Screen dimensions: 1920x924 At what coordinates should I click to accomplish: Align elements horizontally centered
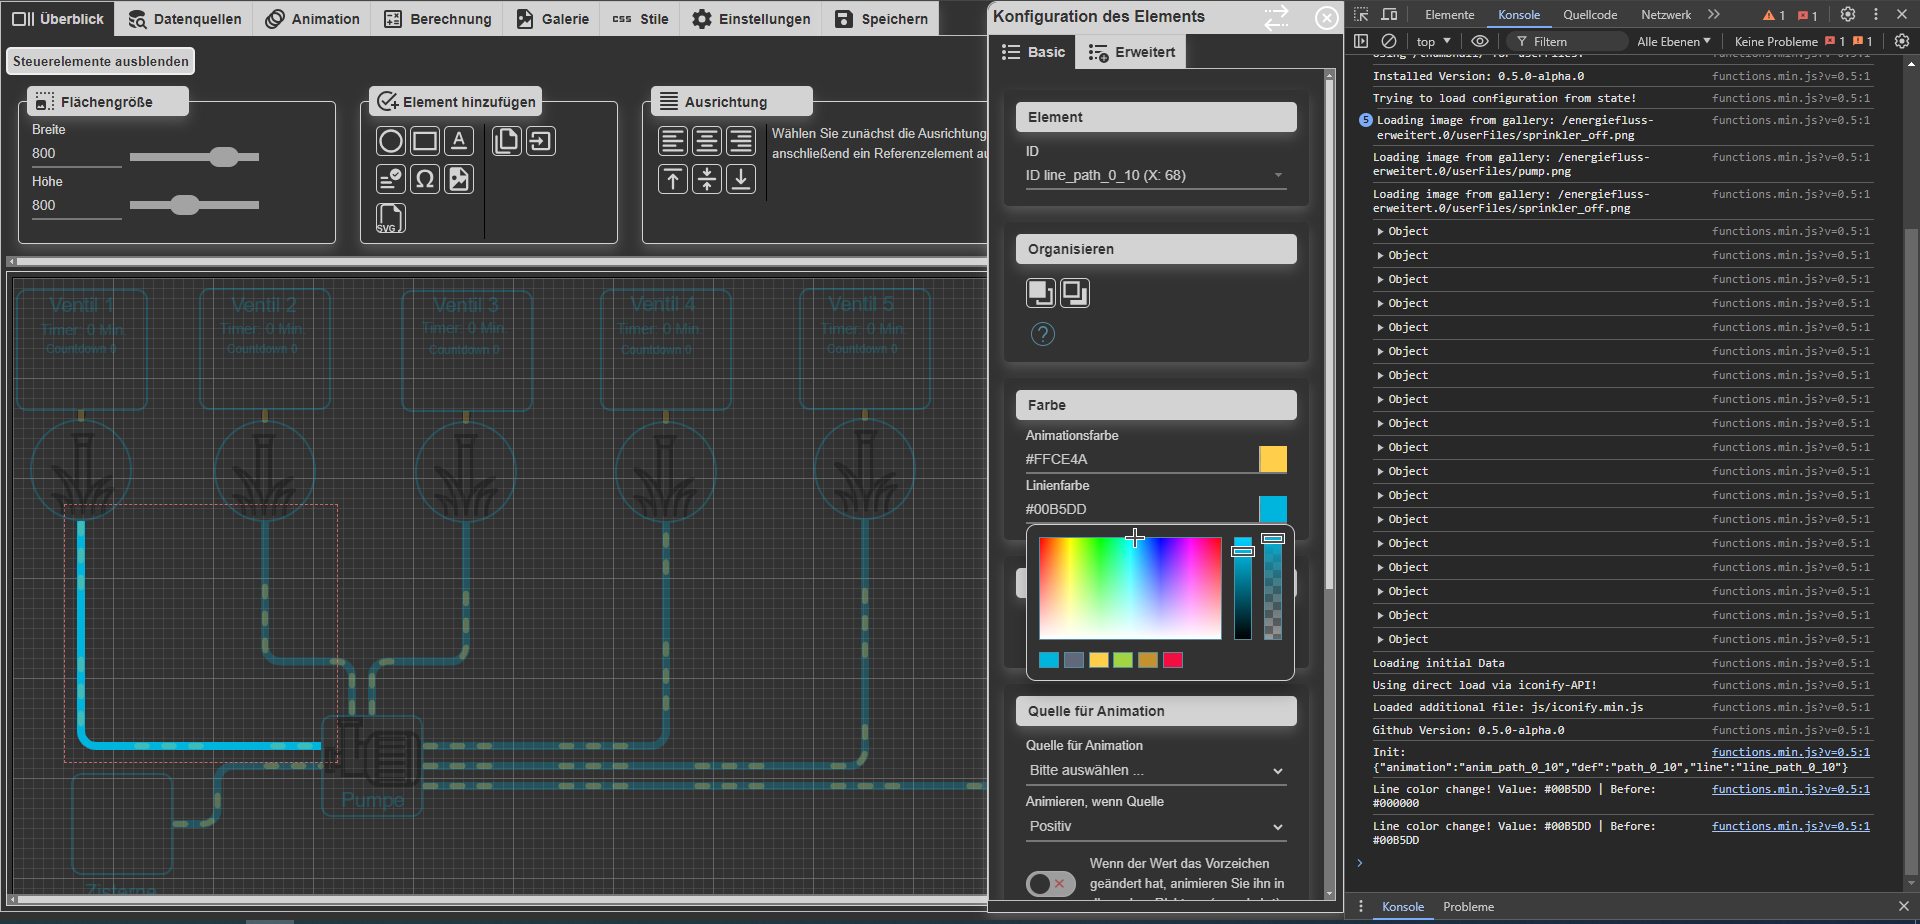click(x=707, y=141)
